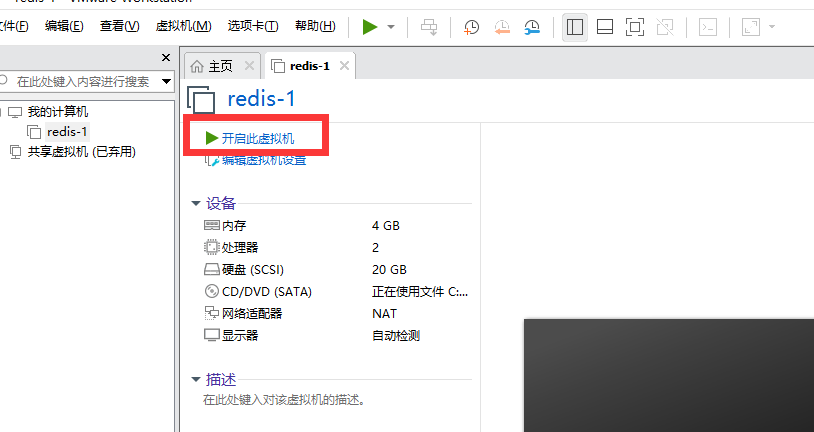Click the 处理器 processor device row
Image resolution: width=814 pixels, height=432 pixels.
(337, 247)
